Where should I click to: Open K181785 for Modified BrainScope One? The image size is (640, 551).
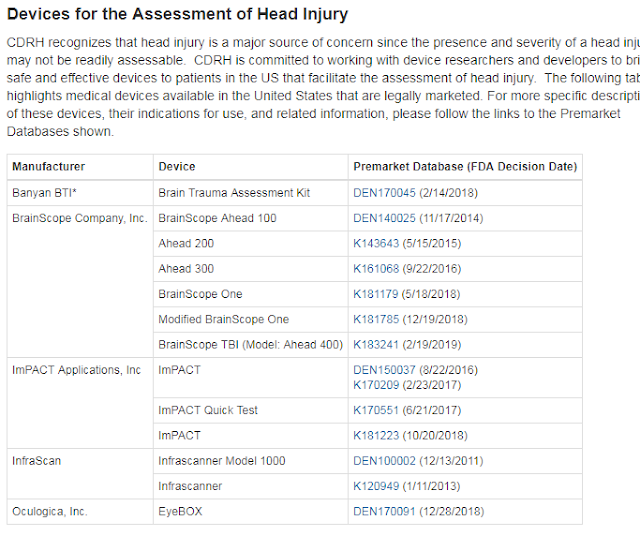point(376,319)
